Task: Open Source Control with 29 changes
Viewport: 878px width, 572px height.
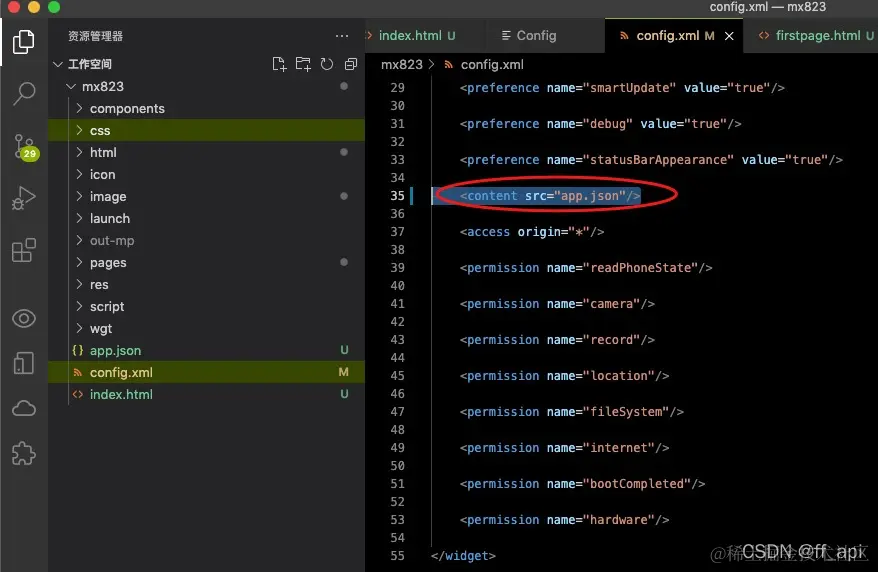Action: 25,147
